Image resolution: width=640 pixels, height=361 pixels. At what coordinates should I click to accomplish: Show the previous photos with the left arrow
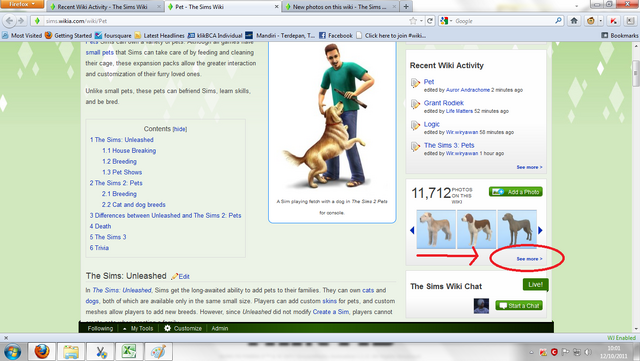[x=412, y=230]
